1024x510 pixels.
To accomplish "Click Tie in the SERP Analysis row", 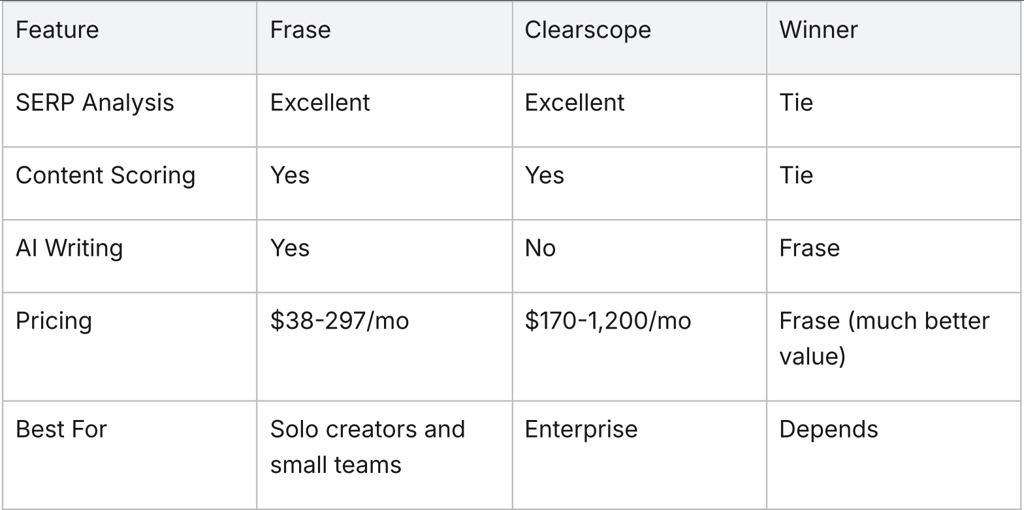I will pyautogui.click(x=796, y=103).
